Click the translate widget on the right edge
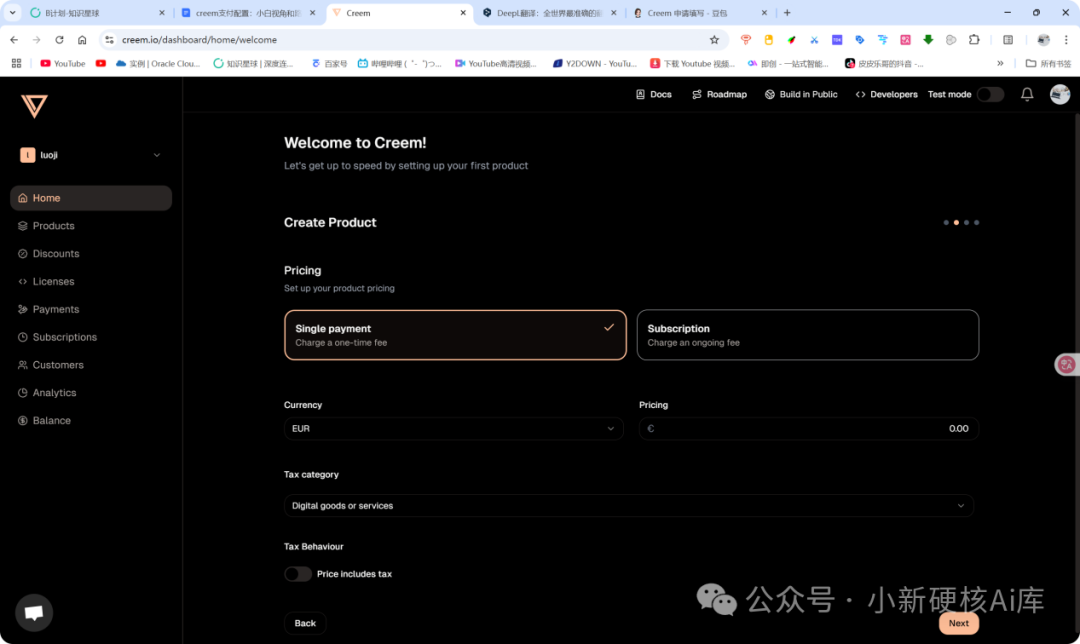 (x=1067, y=364)
